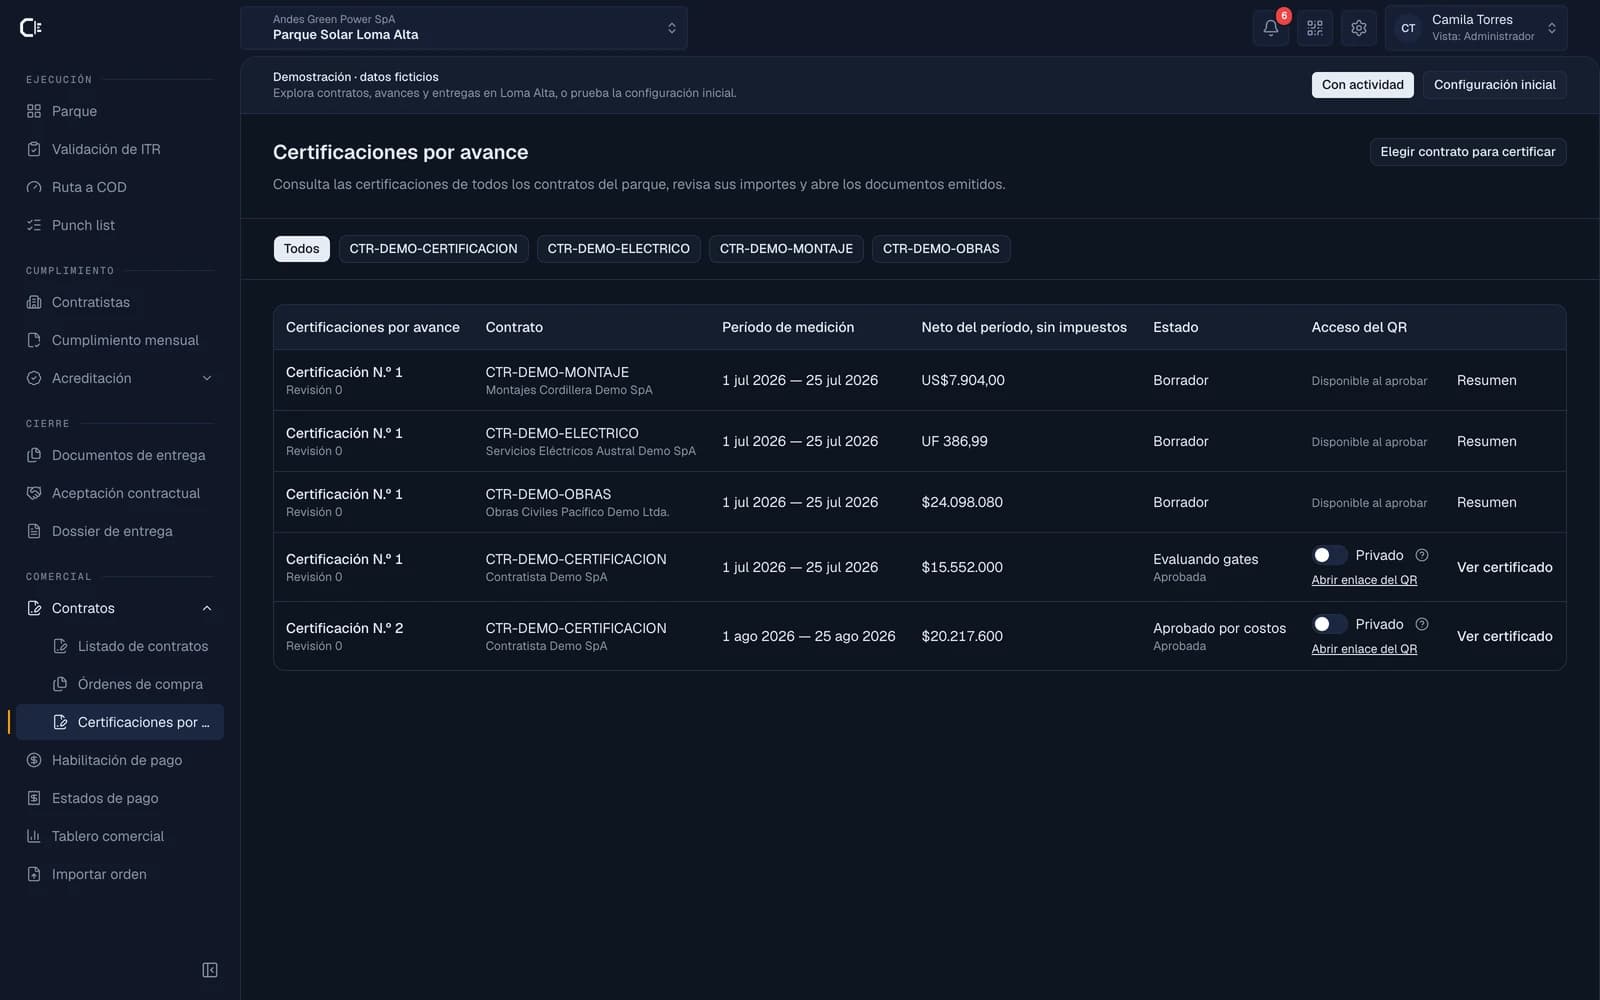The height and width of the screenshot is (1000, 1600).
Task: Open Estados de pago
Action: click(120, 798)
